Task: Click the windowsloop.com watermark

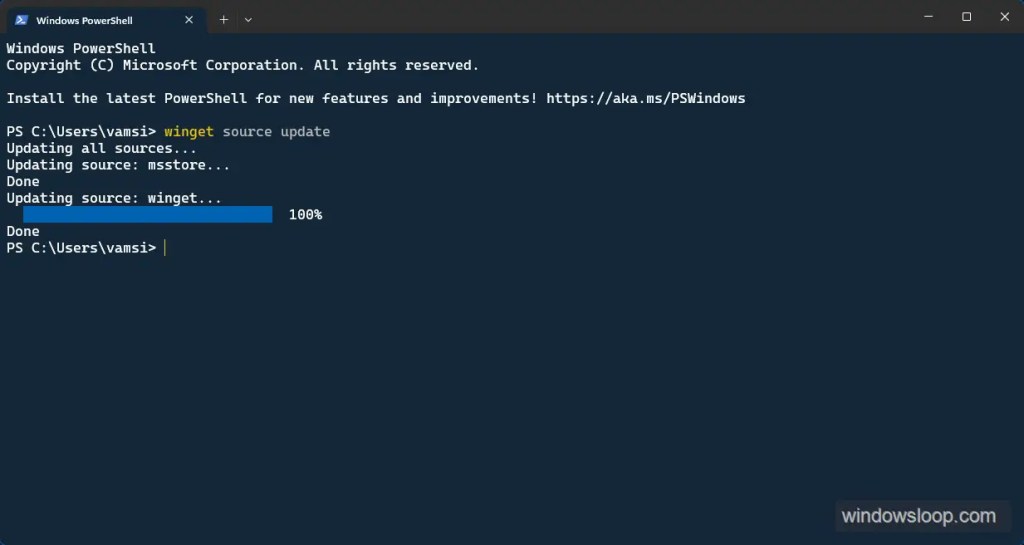Action: pos(918,516)
